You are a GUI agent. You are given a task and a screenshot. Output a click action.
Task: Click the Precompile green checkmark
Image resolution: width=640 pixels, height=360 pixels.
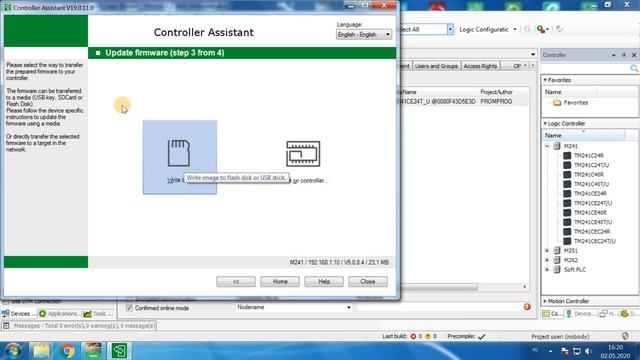pyautogui.click(x=482, y=336)
